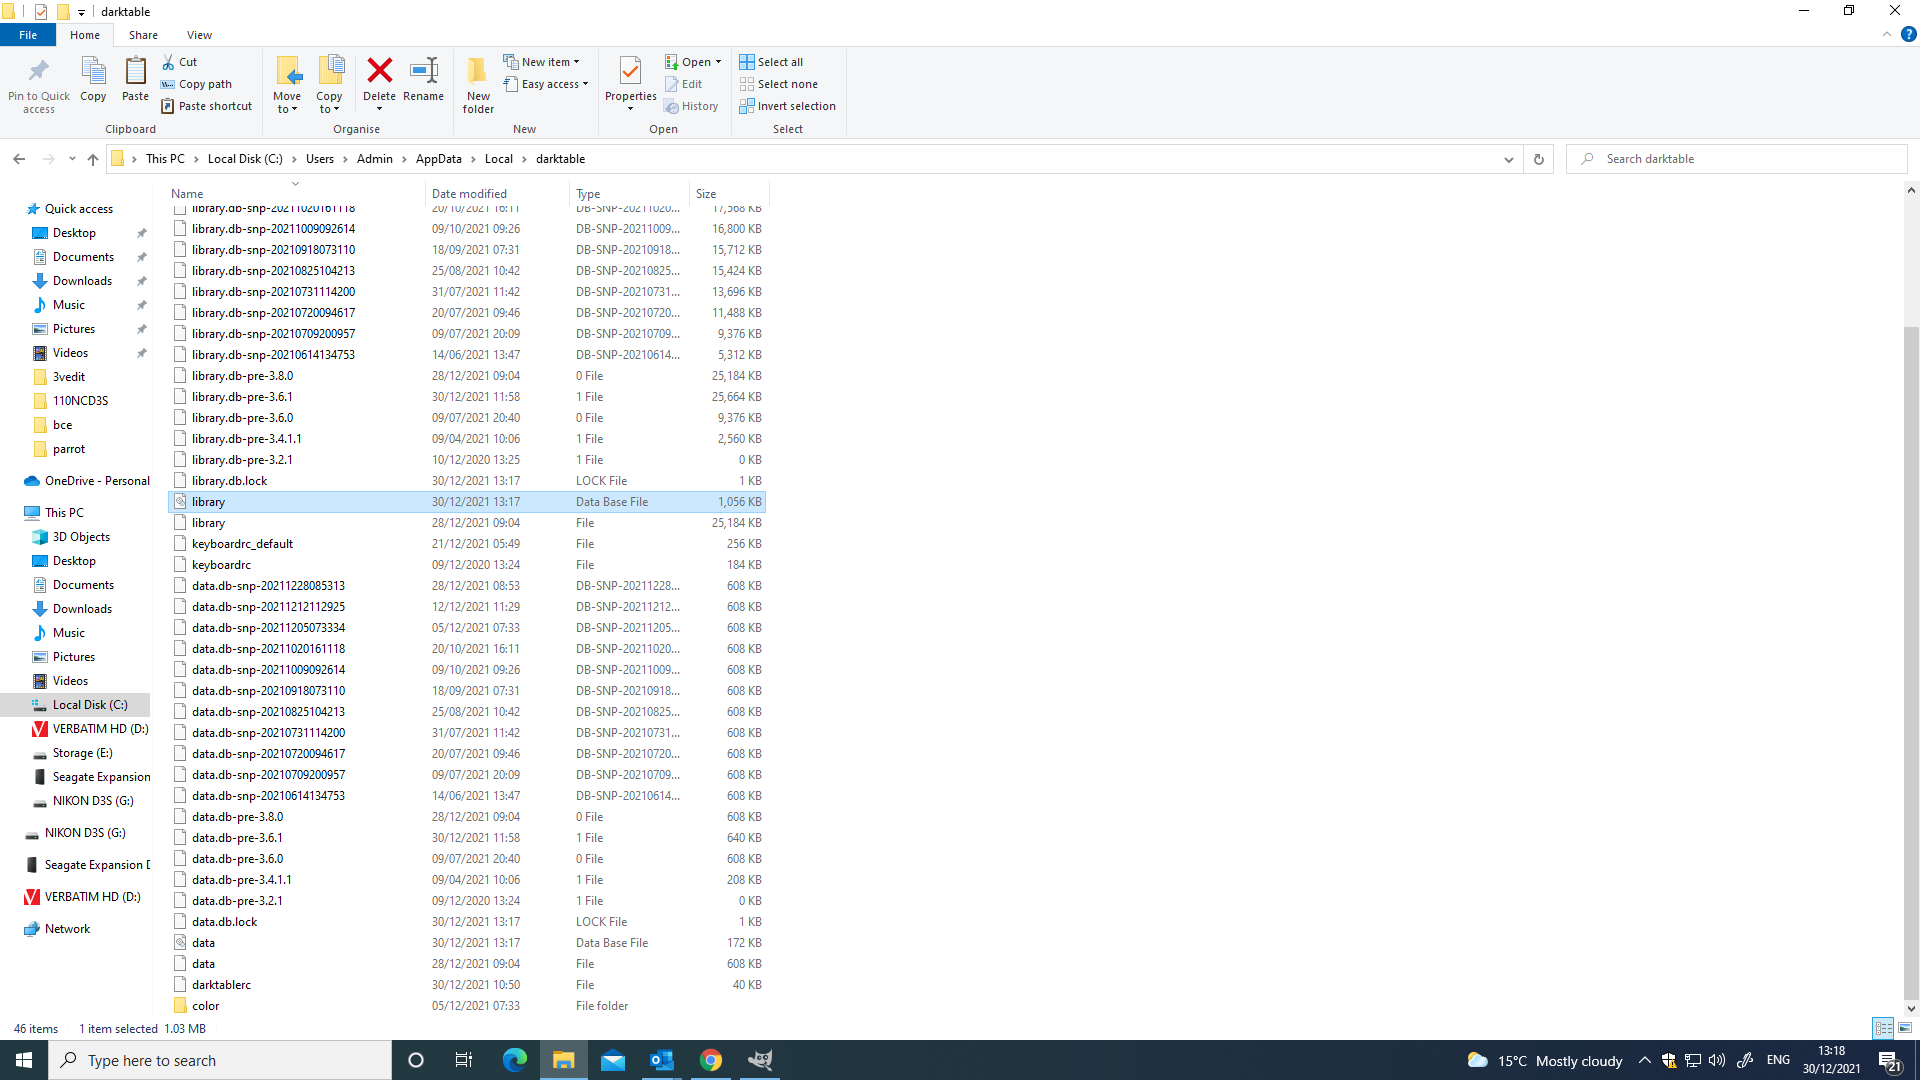1920x1080 pixels.
Task: Click the Delete icon in ribbon
Action: 379,71
